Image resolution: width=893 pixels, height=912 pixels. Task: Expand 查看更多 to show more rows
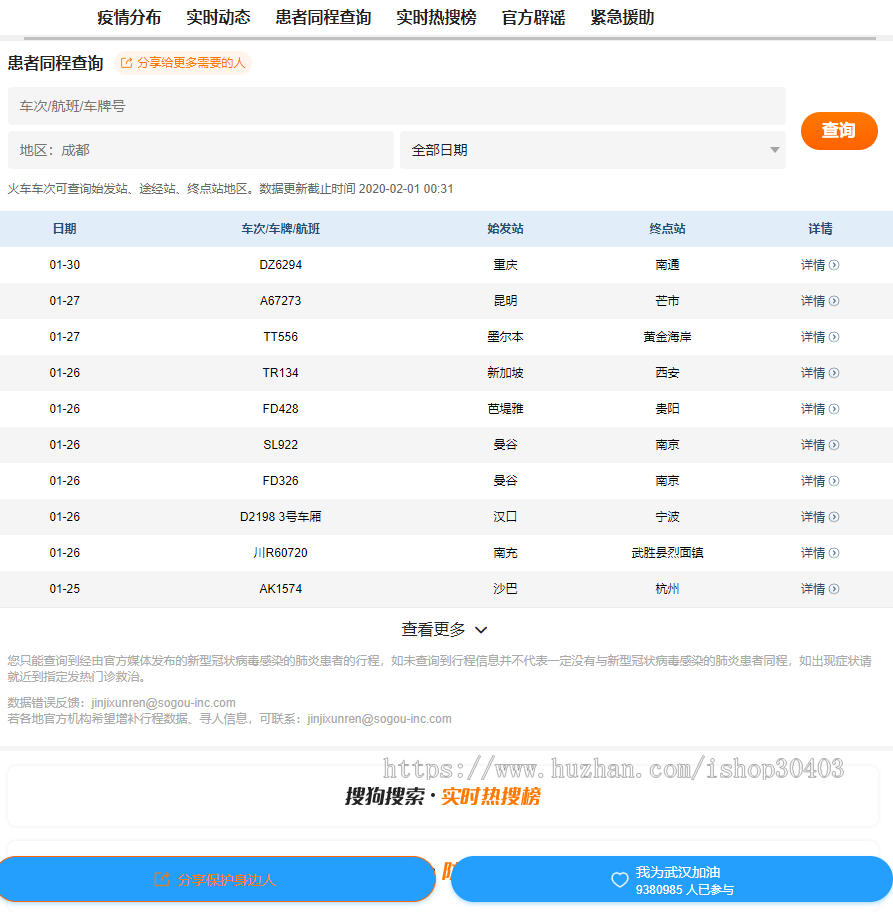(446, 630)
